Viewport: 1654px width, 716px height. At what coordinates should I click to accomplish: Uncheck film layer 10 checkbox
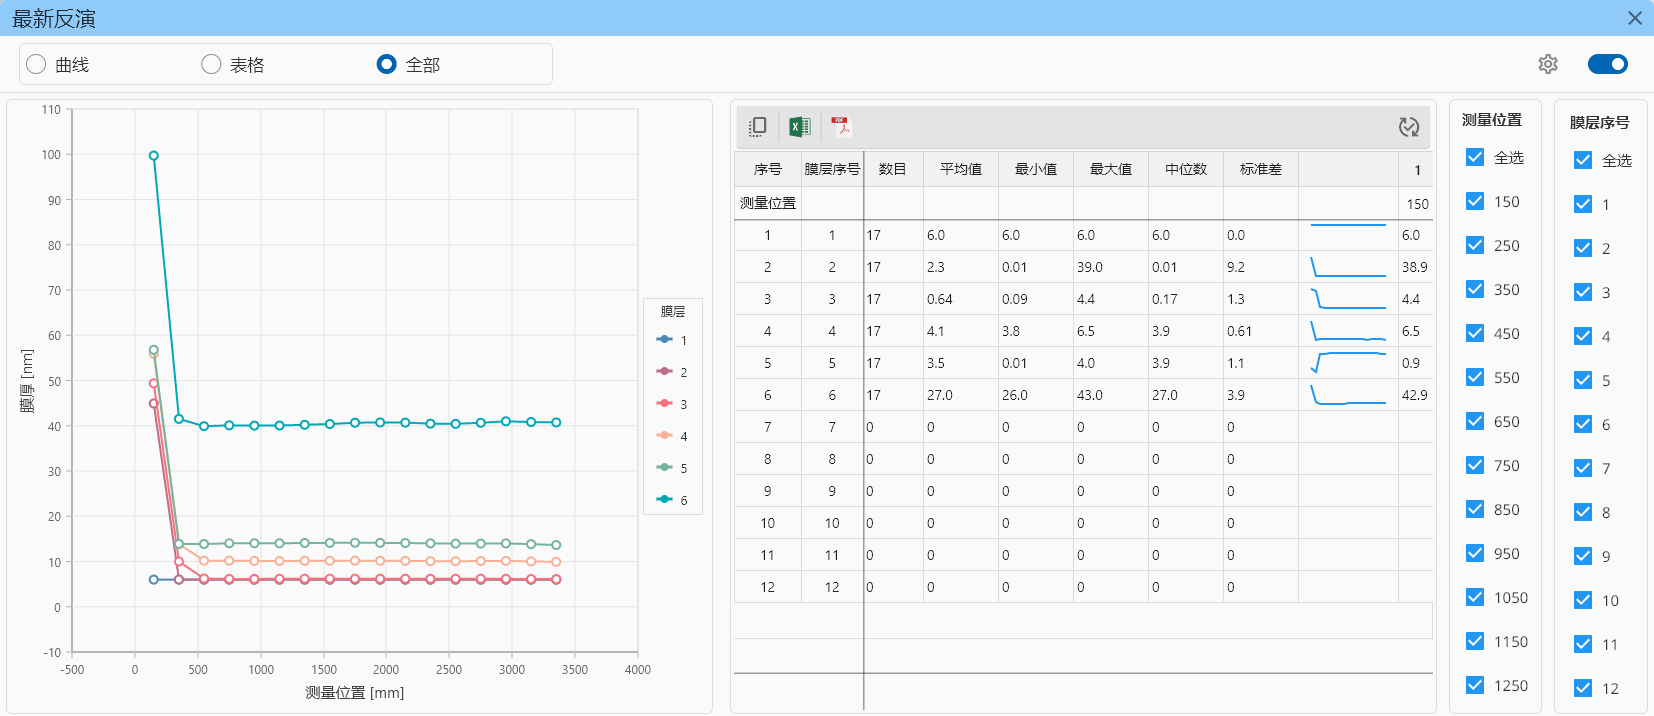(1583, 600)
